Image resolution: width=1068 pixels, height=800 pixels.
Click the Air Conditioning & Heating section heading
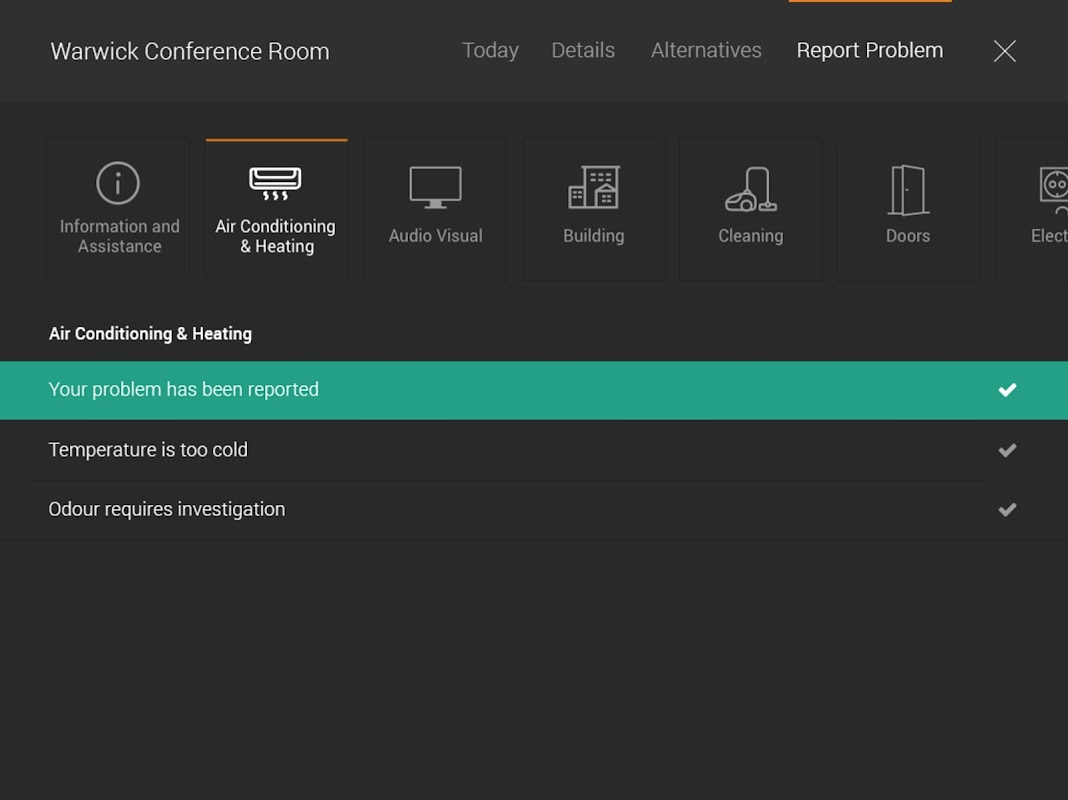151,334
